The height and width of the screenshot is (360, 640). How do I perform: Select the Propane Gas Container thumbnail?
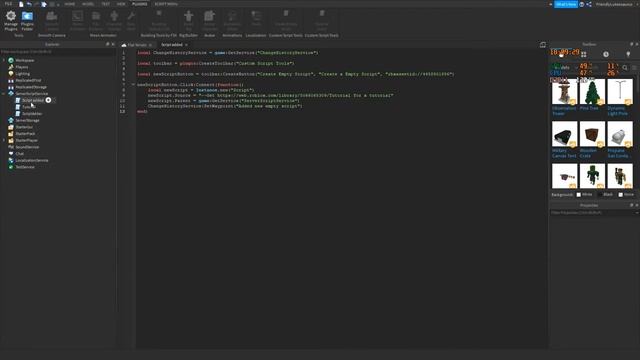(620, 134)
